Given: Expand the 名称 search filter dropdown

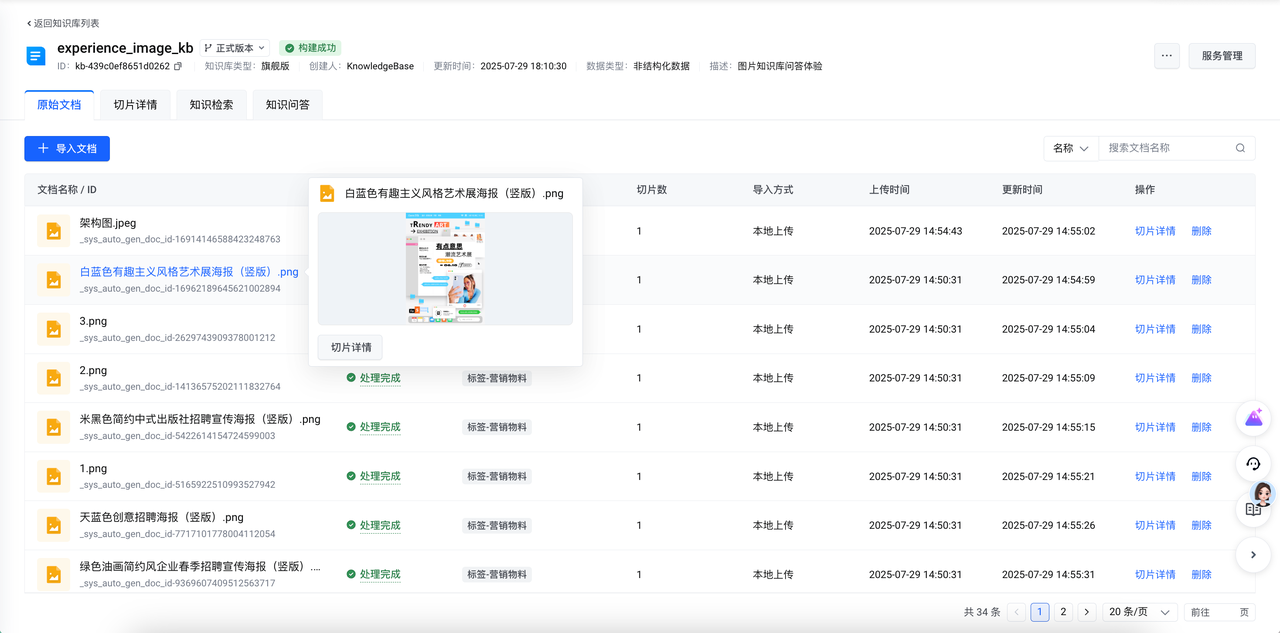Looking at the screenshot, I should [x=1071, y=148].
